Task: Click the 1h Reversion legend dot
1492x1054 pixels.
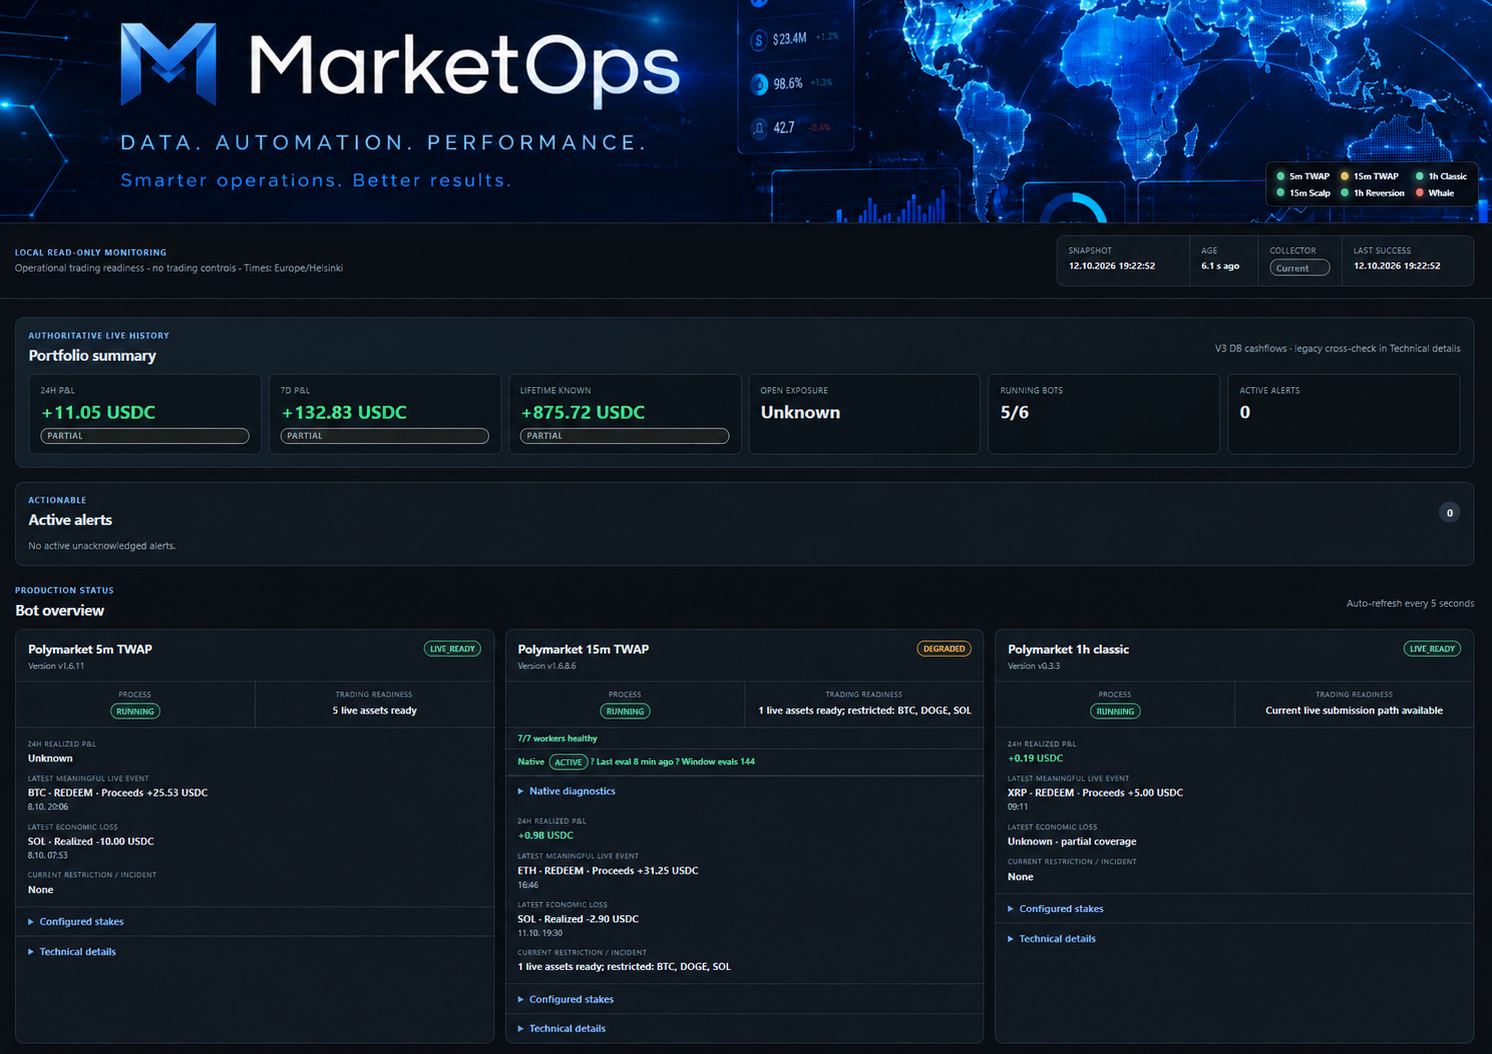Action: click(x=1345, y=193)
